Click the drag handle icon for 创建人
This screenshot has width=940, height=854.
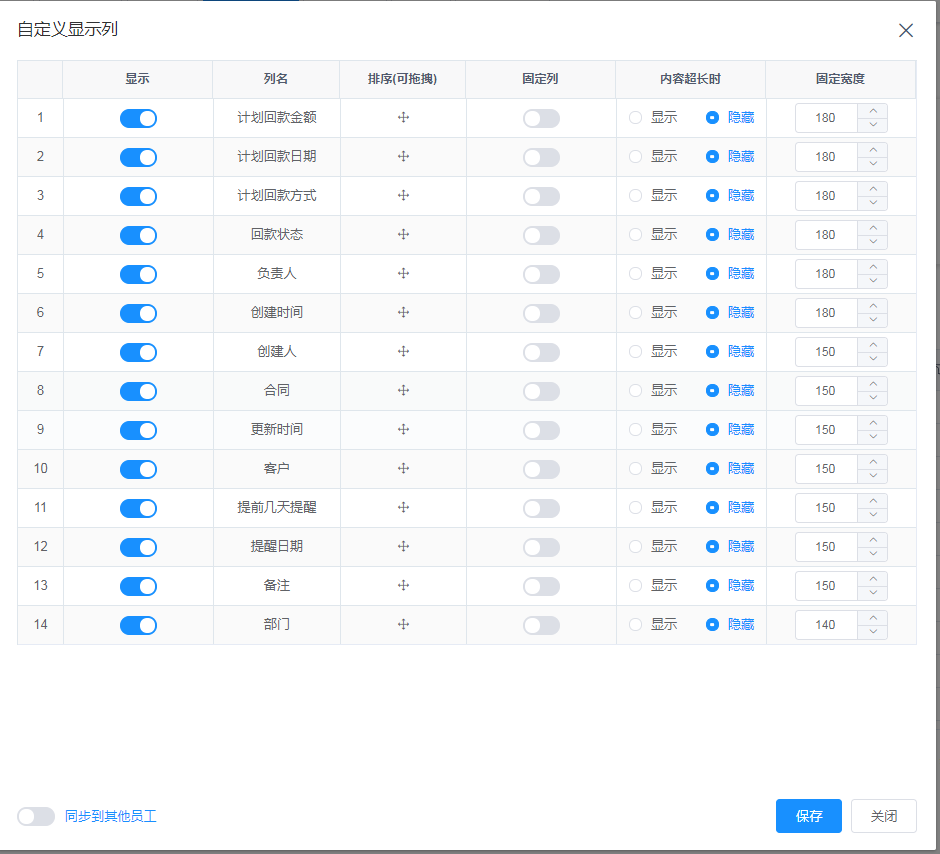coord(404,352)
